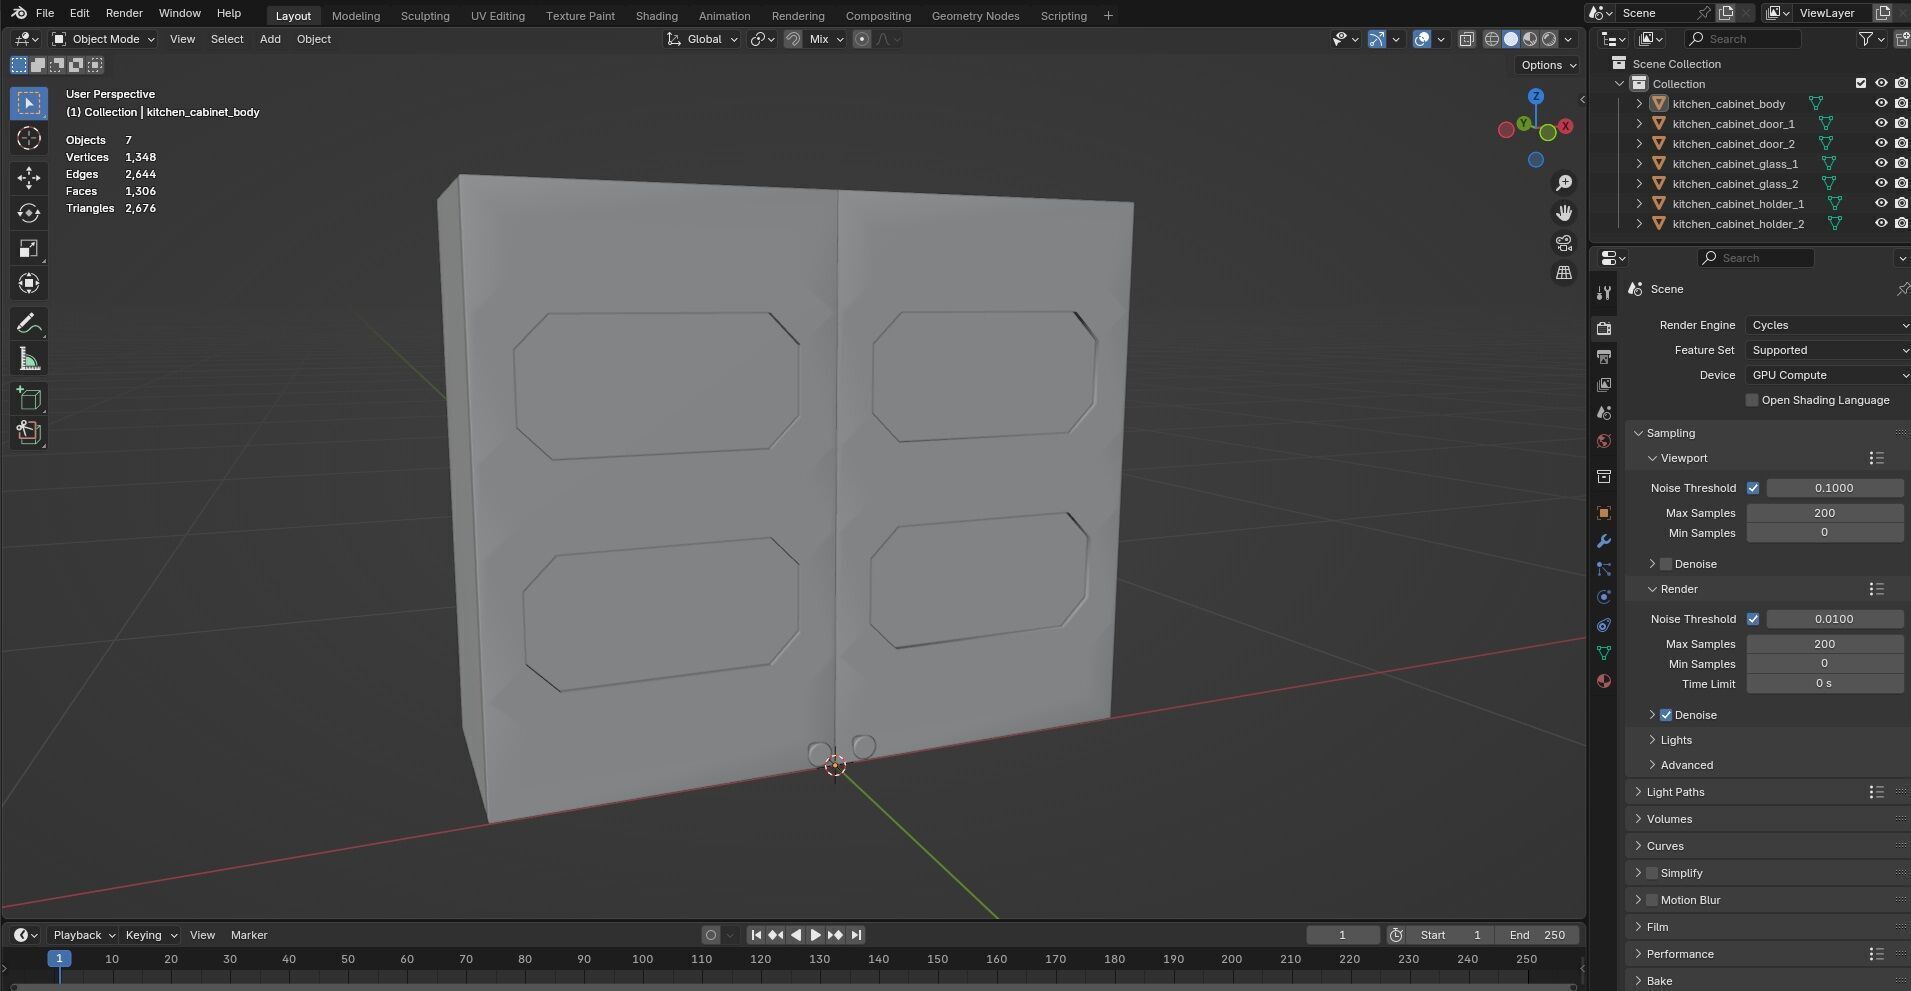Screen dimensions: 1911x991
Task: Disable render Denoise checkbox
Action: click(1666, 715)
